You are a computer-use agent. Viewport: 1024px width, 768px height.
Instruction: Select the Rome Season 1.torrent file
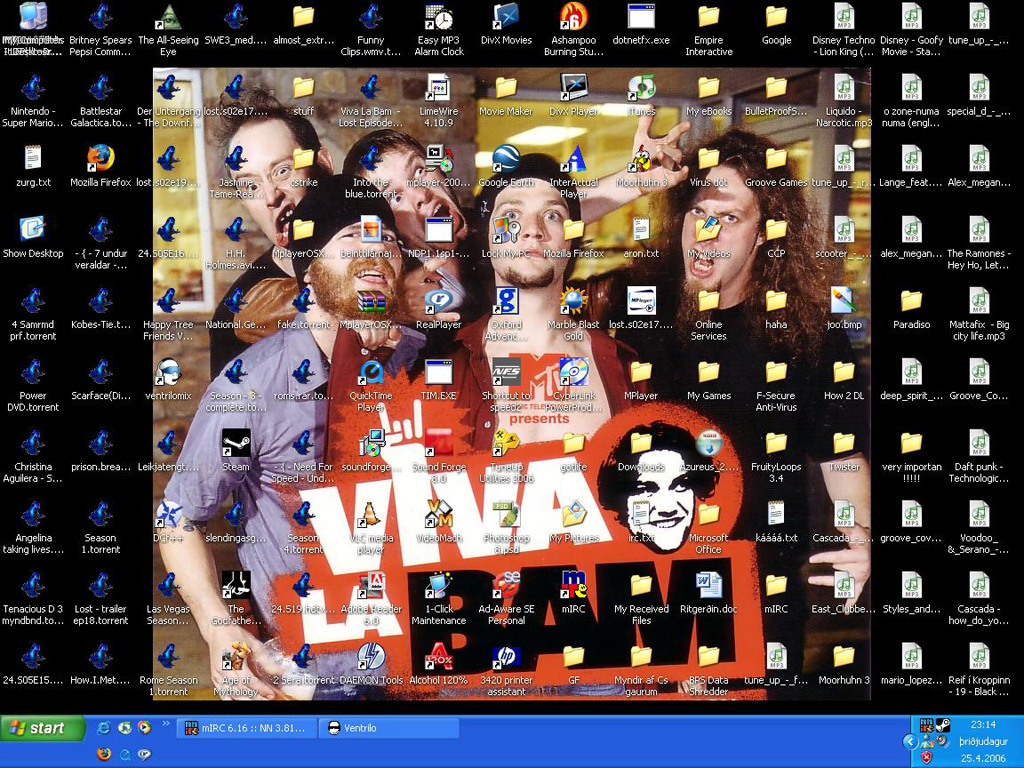[168, 670]
